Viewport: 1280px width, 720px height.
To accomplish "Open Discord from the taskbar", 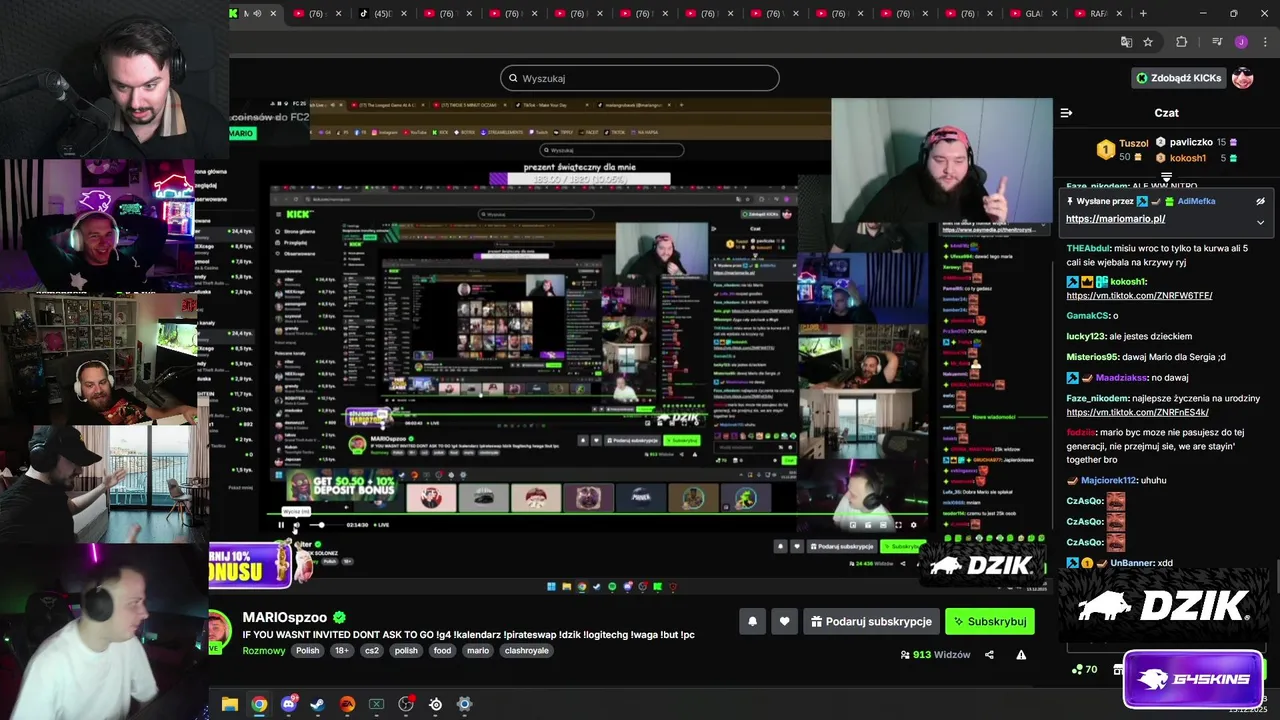I will coord(289,704).
